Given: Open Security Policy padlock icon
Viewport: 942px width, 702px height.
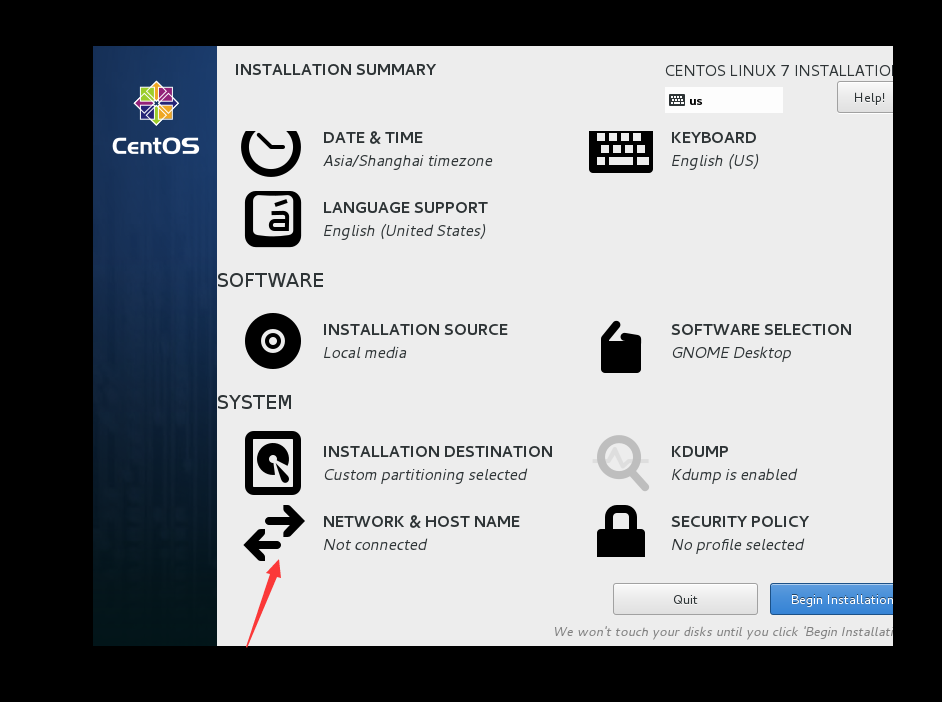Looking at the screenshot, I should point(621,531).
